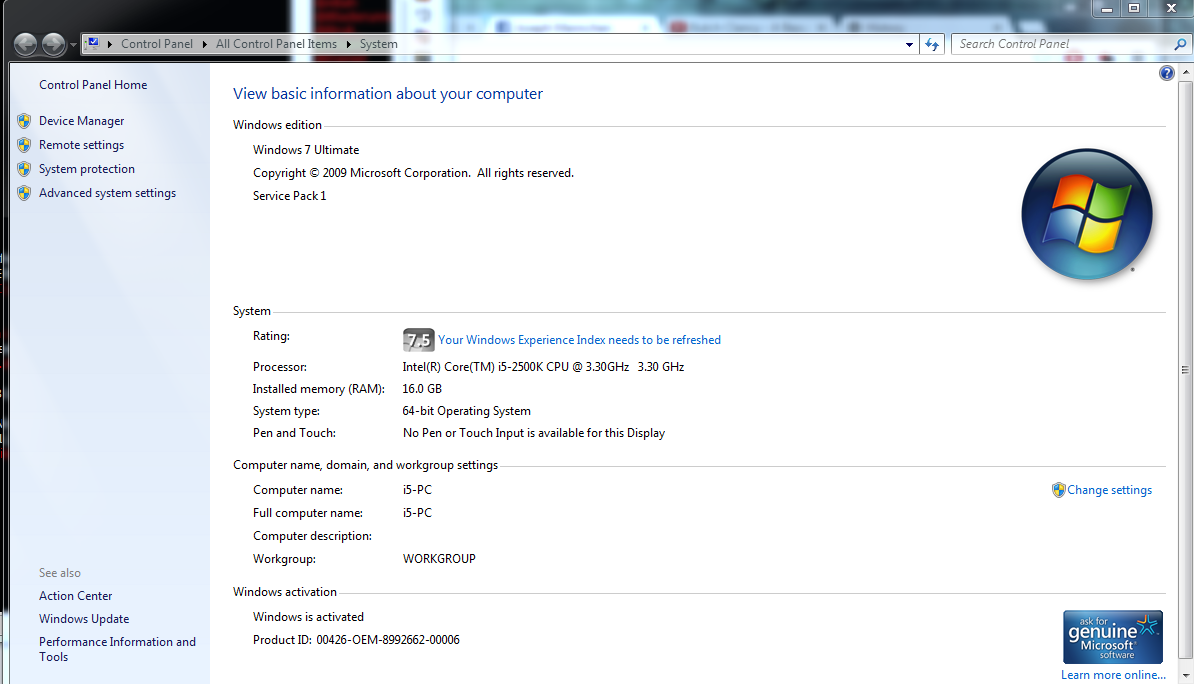Go back with the Back arrow button
This screenshot has height=684, width=1194.
pyautogui.click(x=25, y=44)
